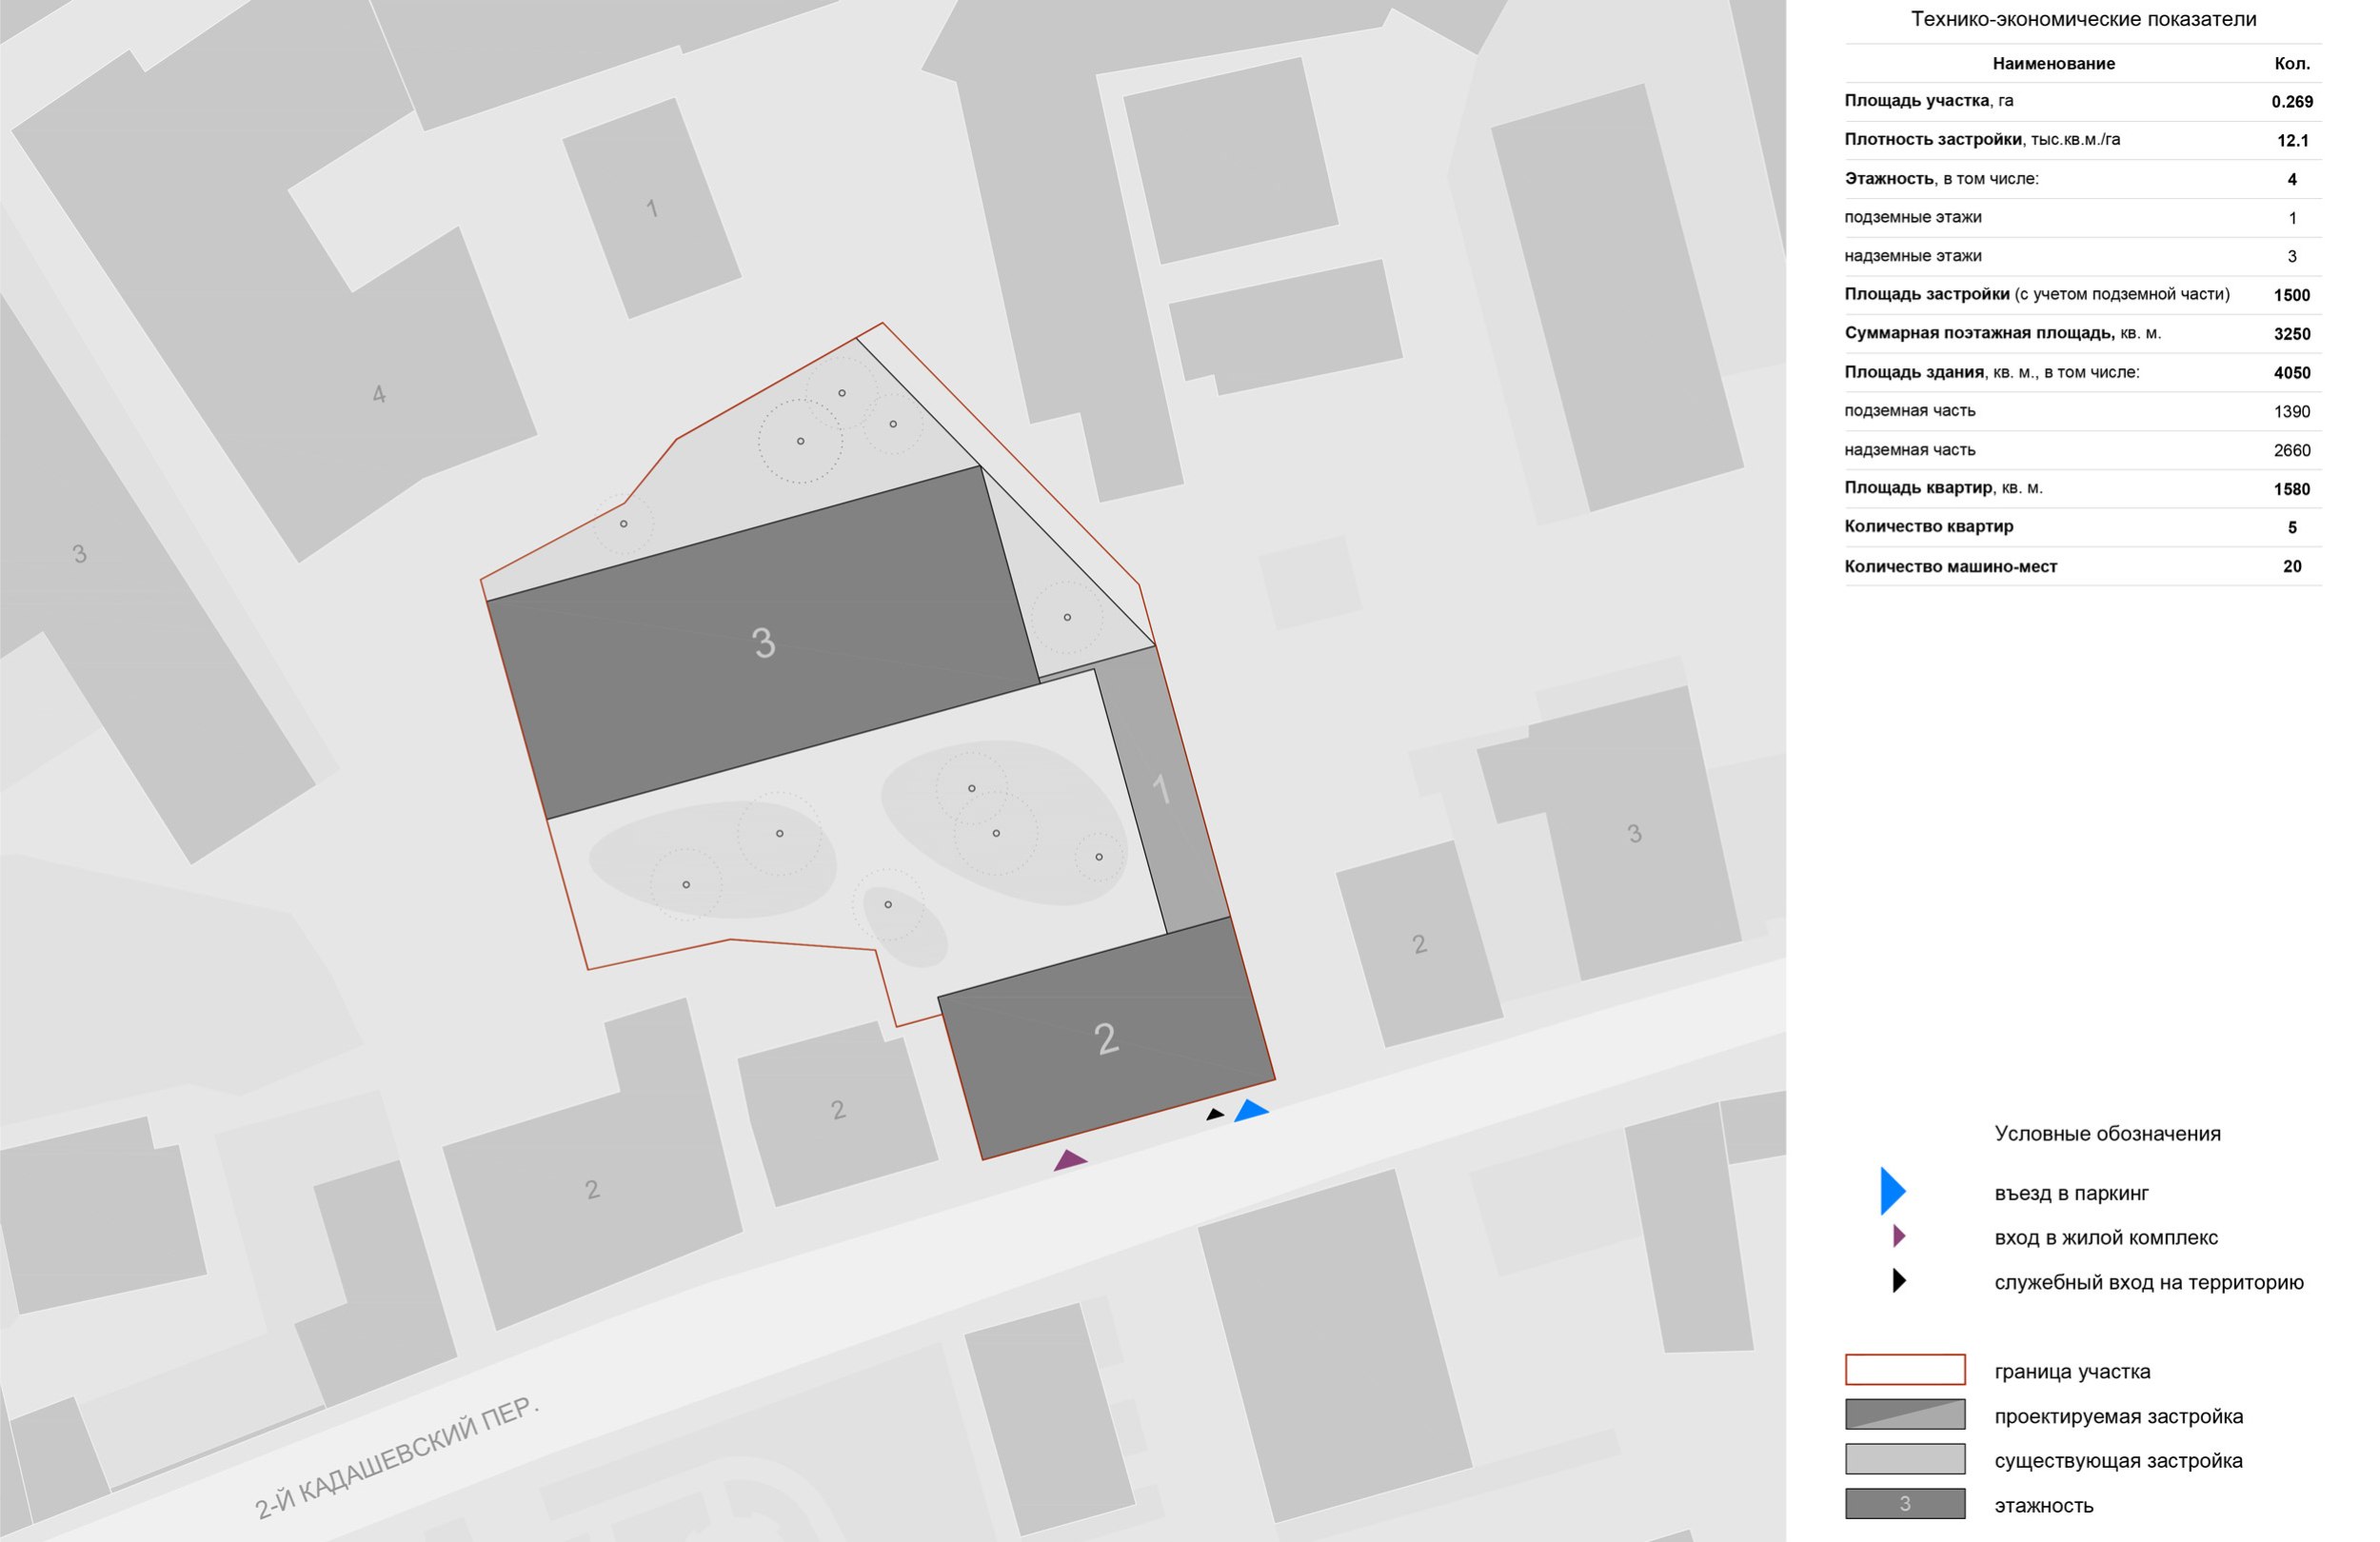
Task: Click the blue triangle icon in the legend
Action: [x=1891, y=1191]
